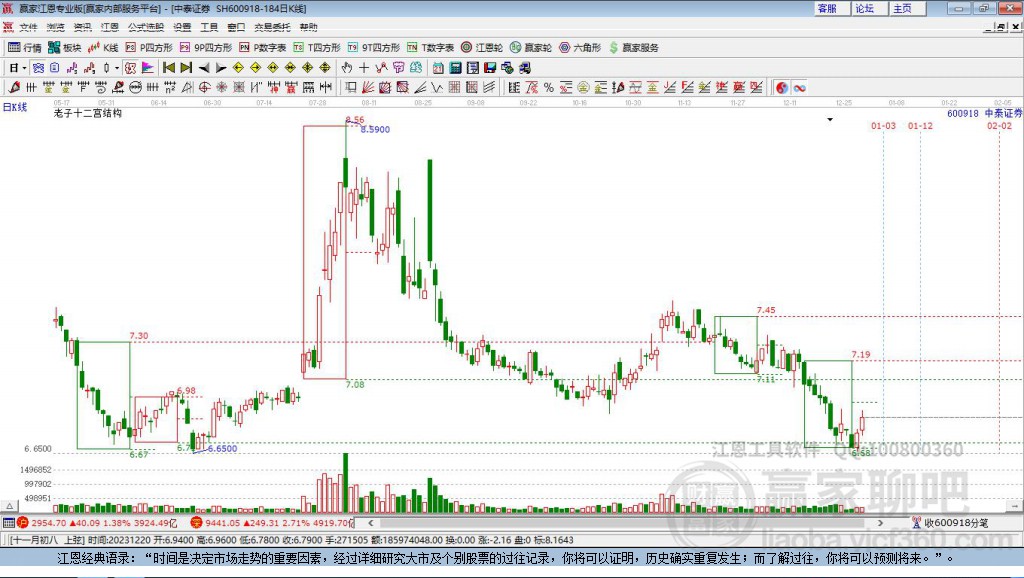Click the right arrow of horizontal scrollbar

(x=880, y=522)
